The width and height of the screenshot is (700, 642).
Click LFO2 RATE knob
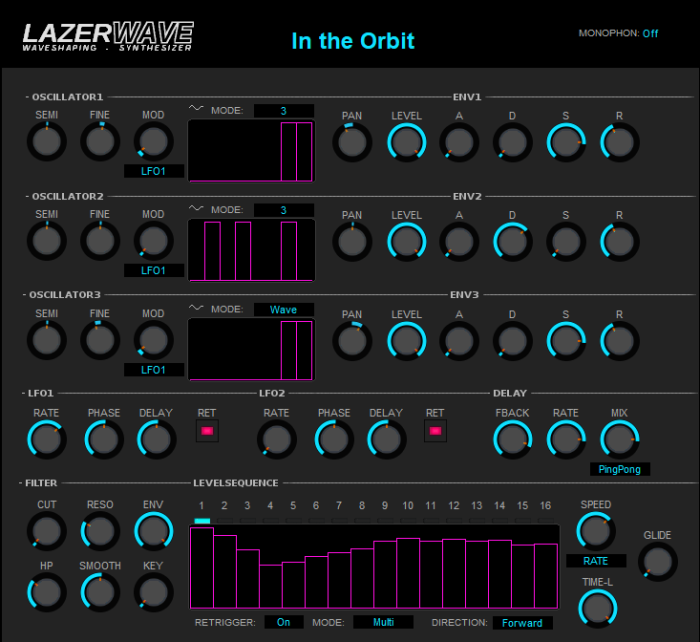pos(277,439)
